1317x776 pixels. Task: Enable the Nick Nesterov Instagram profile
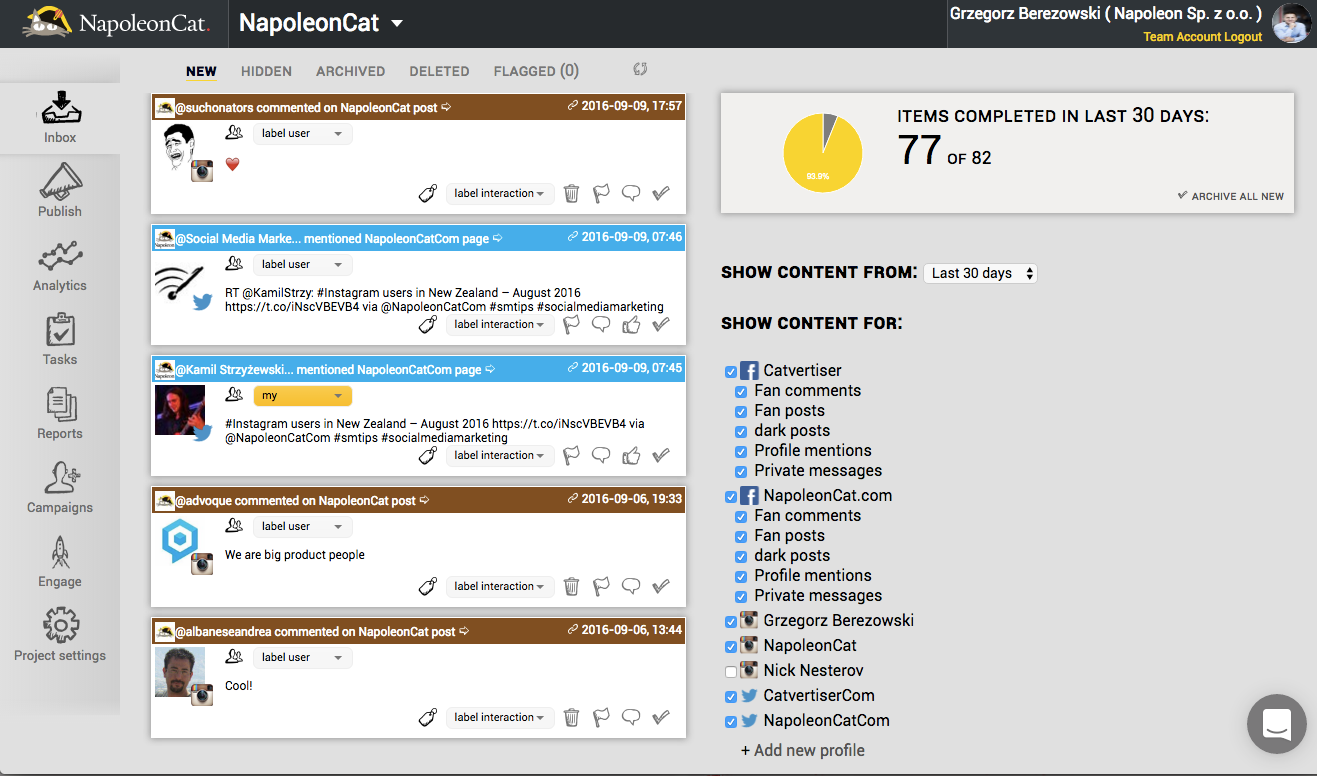pyautogui.click(x=731, y=672)
